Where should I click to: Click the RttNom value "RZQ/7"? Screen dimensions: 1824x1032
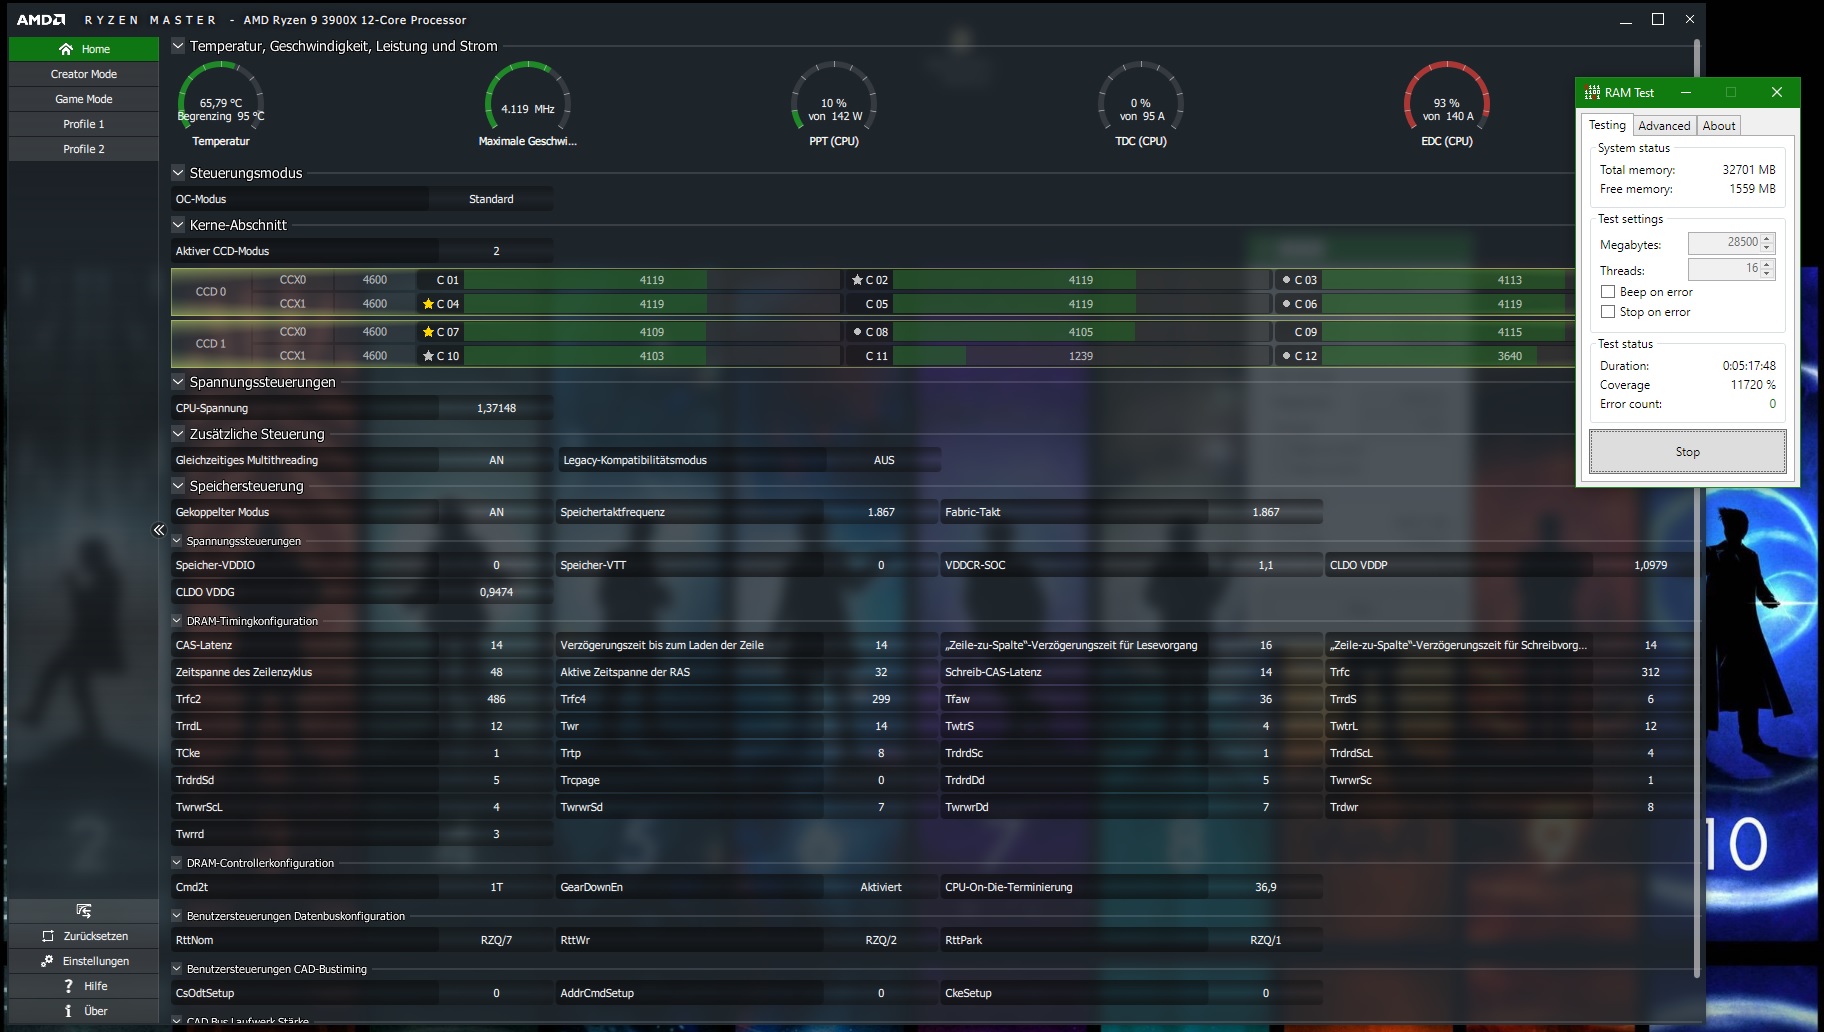coord(496,940)
